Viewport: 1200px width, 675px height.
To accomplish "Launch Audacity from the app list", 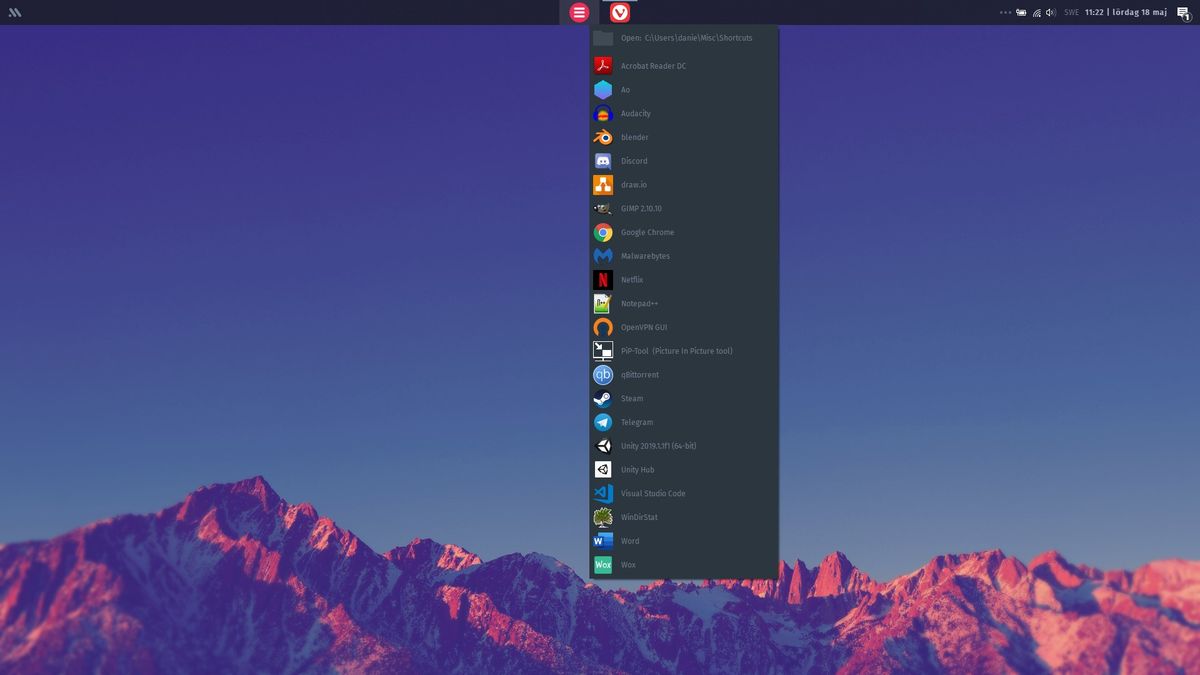I will 635,113.
